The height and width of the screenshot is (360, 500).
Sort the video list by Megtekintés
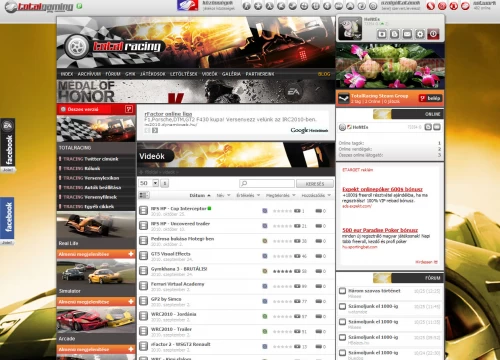[x=280, y=195]
